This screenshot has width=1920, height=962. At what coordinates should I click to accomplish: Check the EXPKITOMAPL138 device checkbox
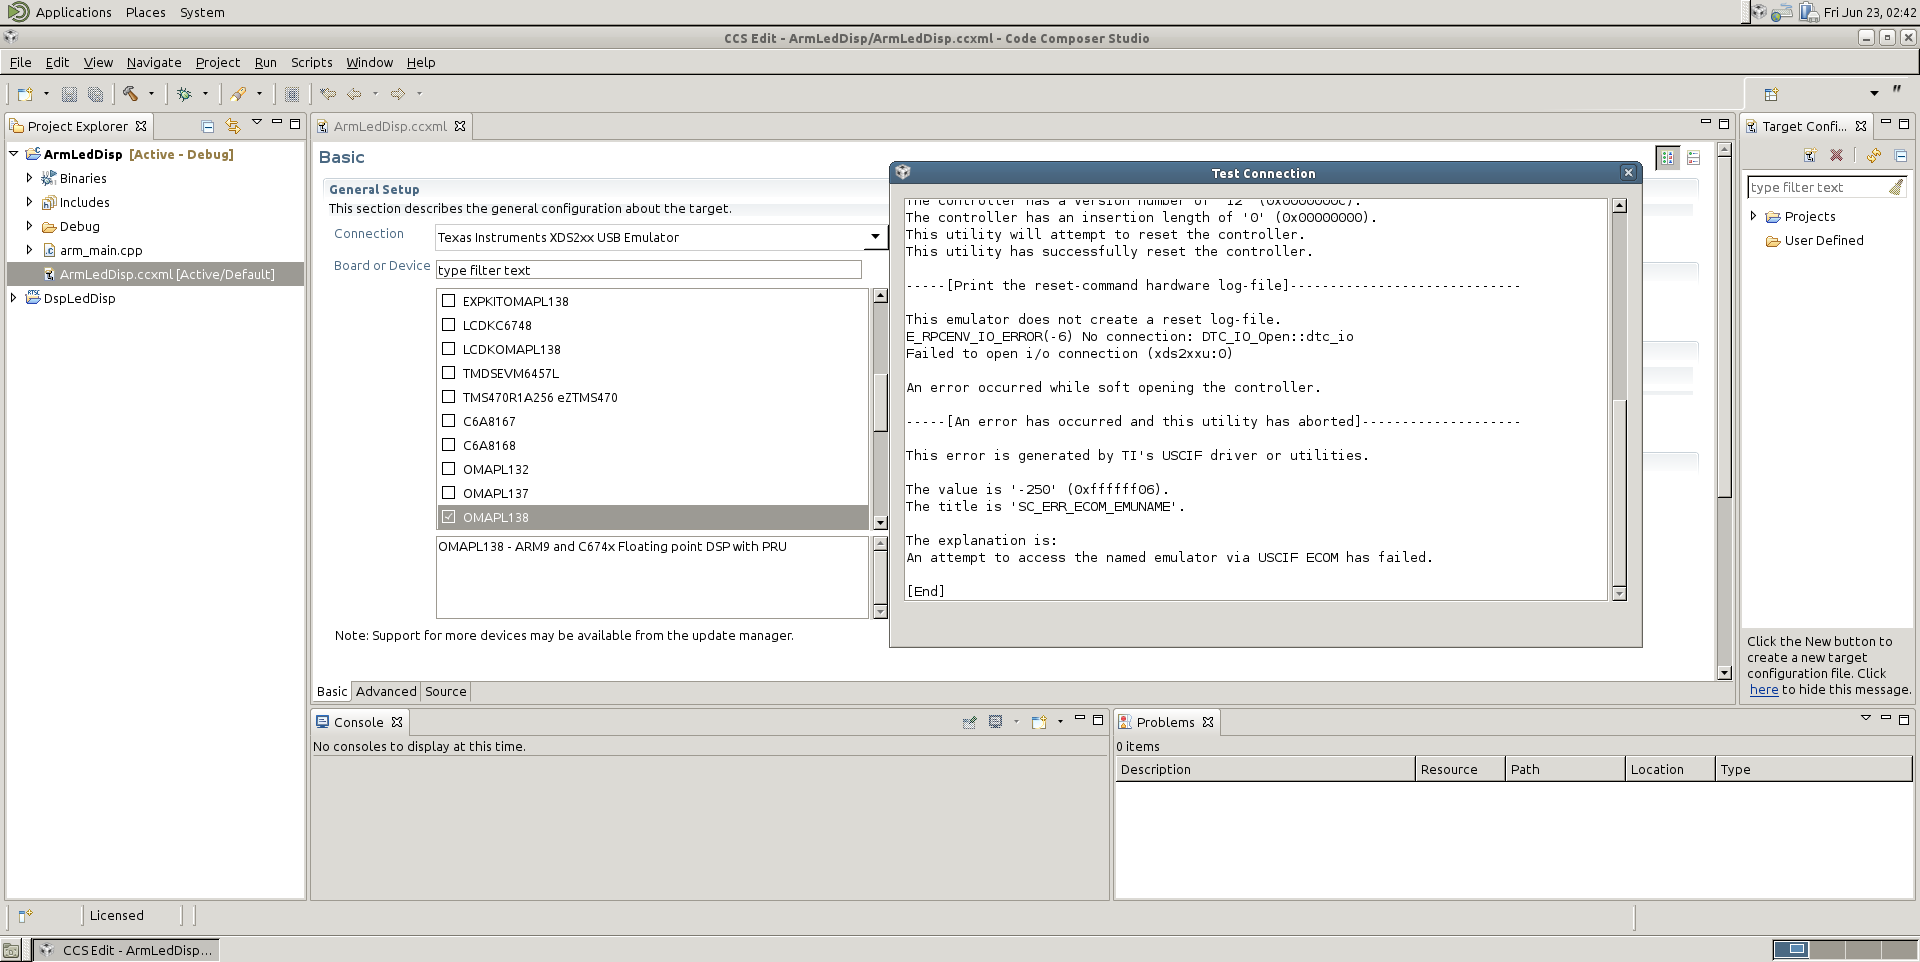449,301
